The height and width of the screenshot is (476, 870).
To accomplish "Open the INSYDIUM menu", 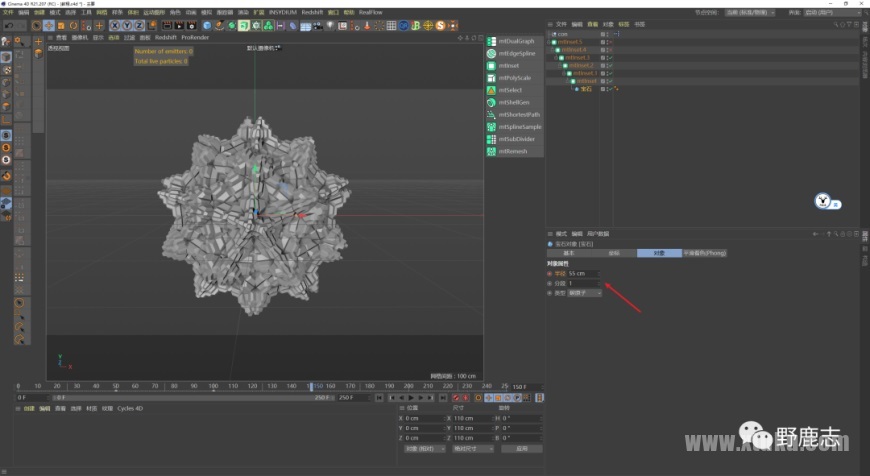I will [282, 12].
